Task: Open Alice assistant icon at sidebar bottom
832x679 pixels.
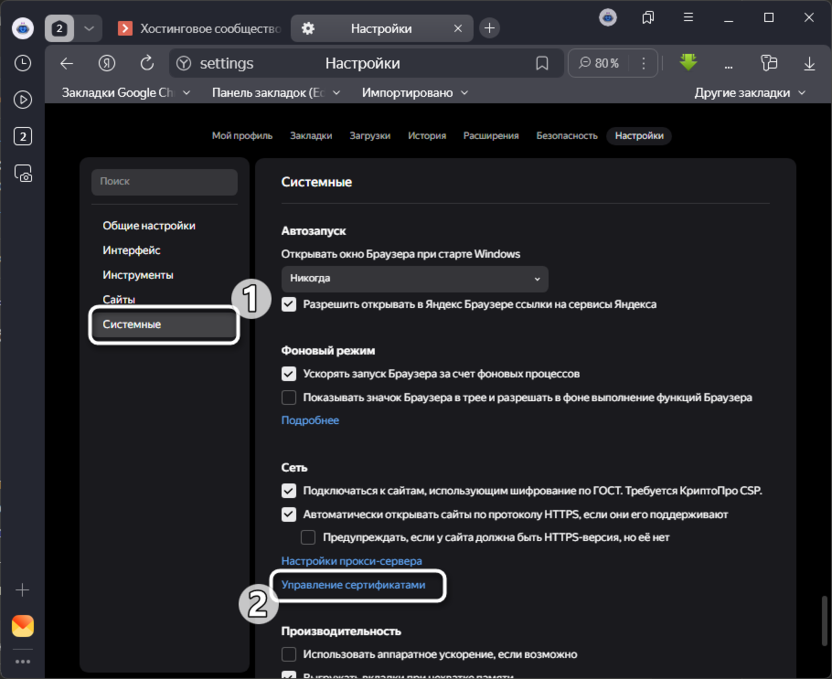Action: point(22,626)
